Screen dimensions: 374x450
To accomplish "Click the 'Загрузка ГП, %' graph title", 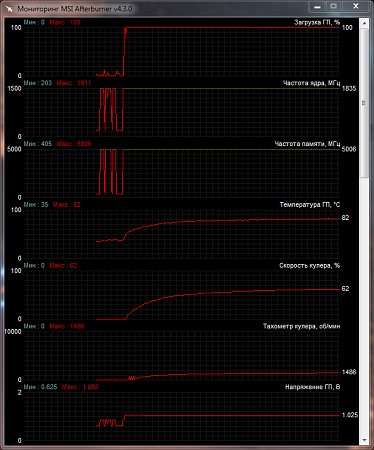I will point(317,22).
